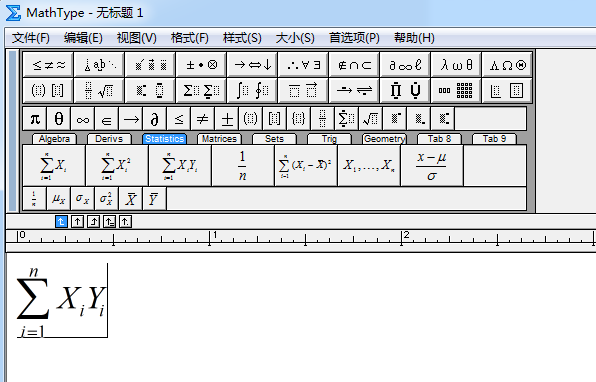
Task: Open the logical symbols palette (∴∀∃)
Action: coord(303,65)
